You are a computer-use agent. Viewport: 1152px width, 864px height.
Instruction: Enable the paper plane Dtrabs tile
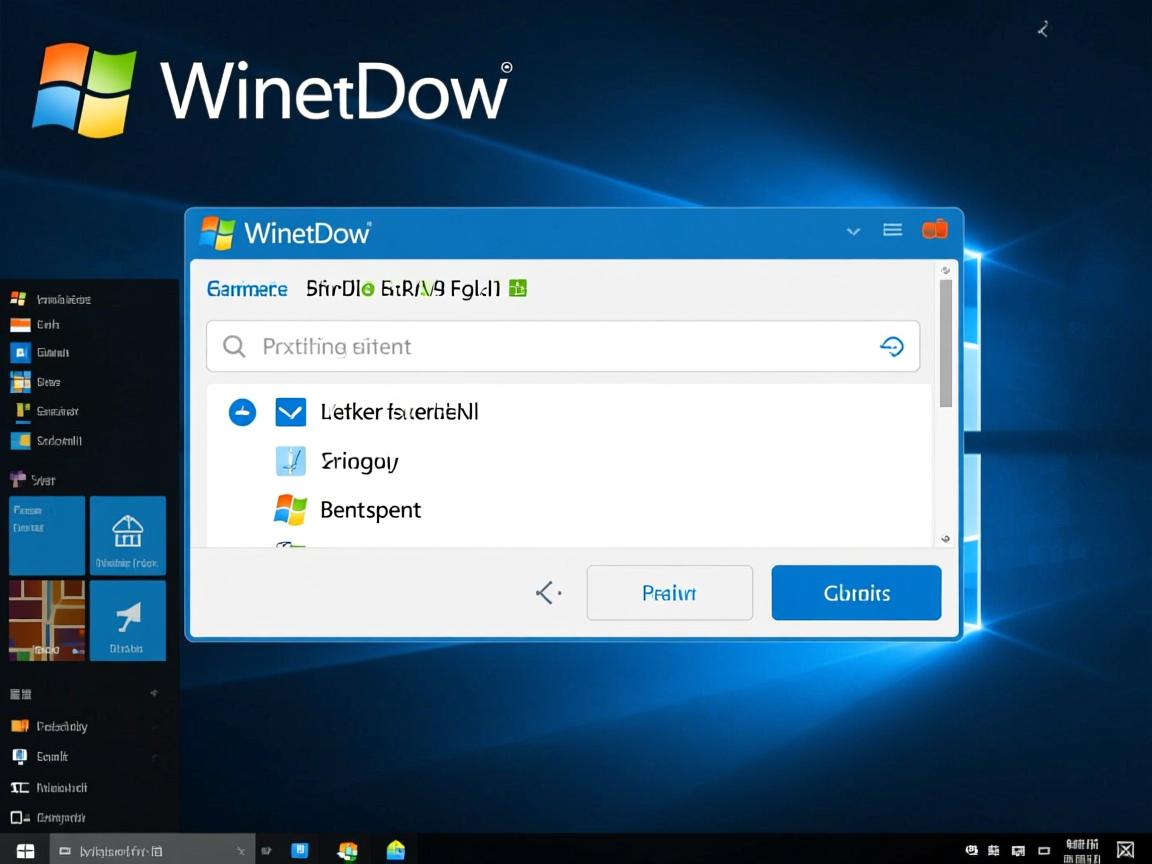tap(127, 620)
